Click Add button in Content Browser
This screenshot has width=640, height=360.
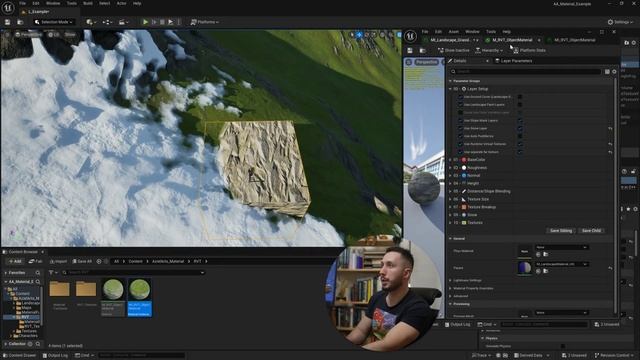(x=15, y=261)
